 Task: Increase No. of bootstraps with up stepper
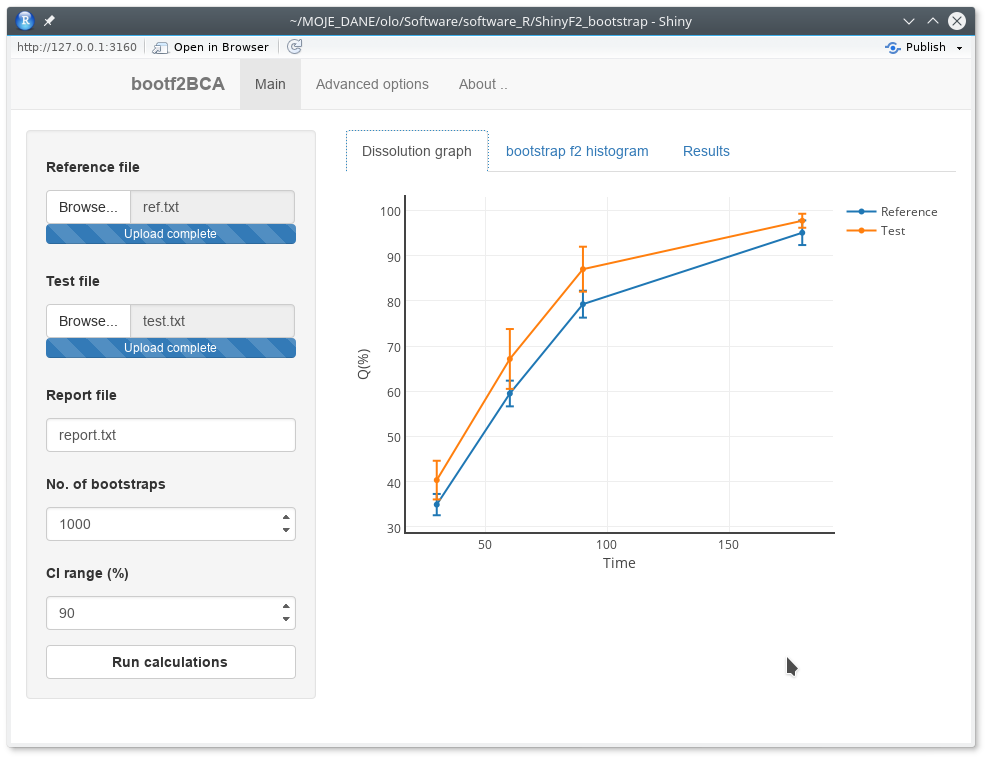[x=287, y=517]
